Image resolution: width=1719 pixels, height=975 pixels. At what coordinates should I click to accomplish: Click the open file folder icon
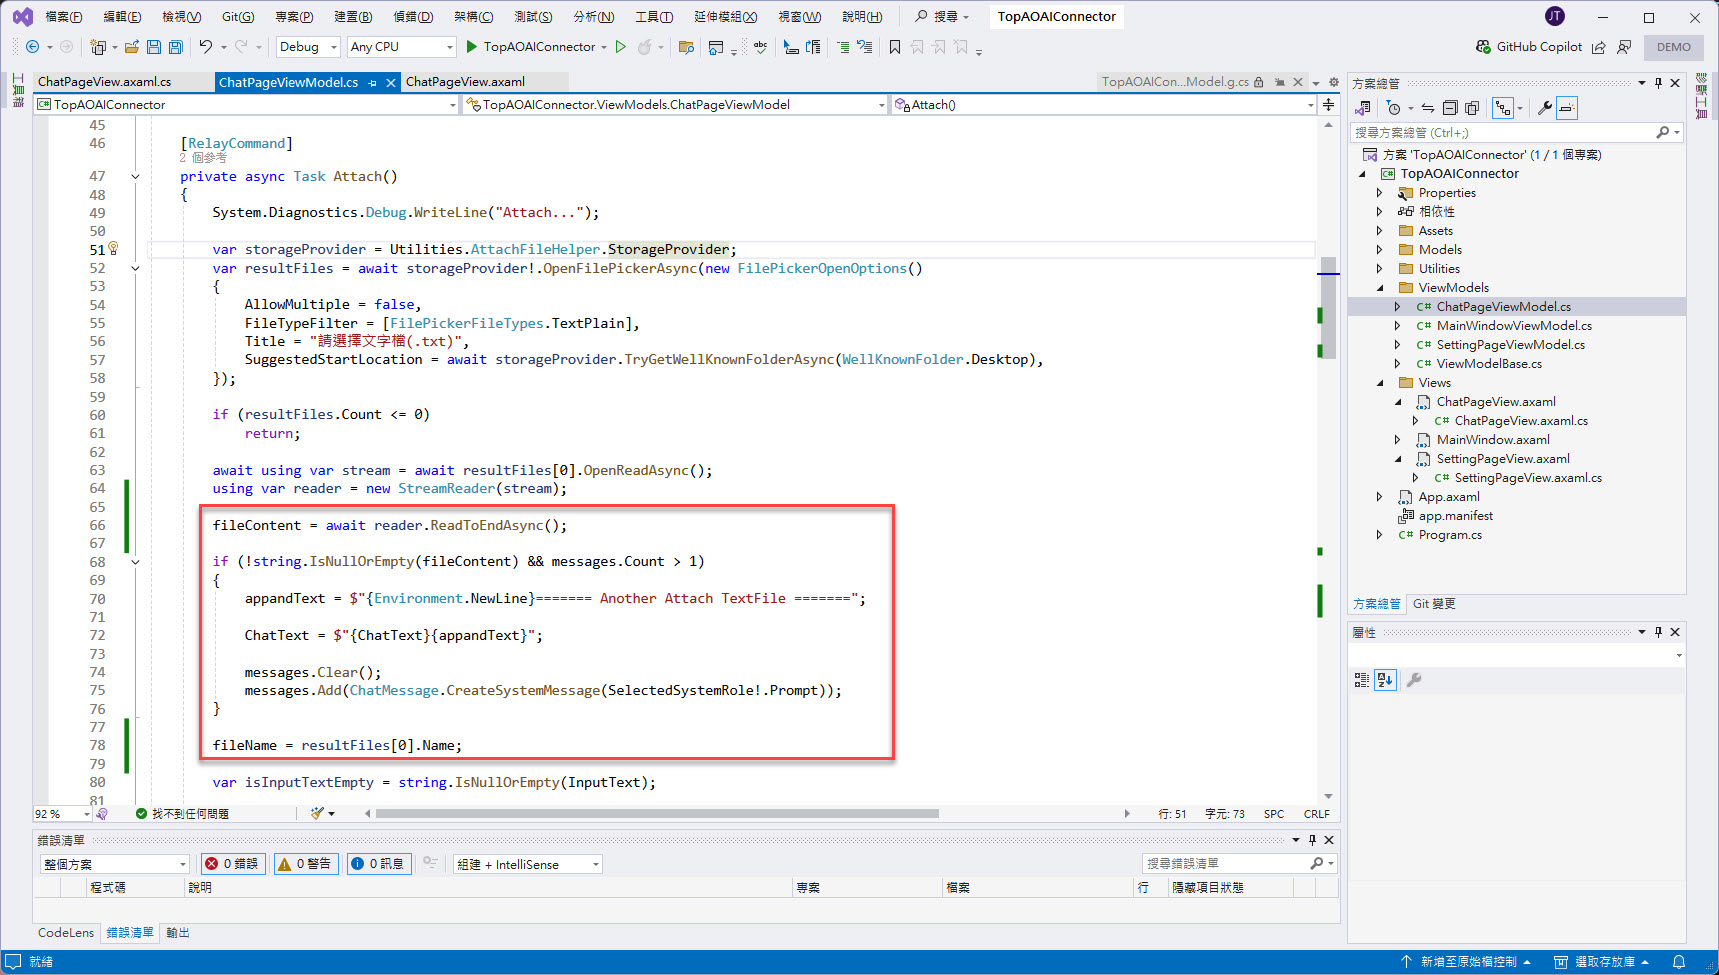tap(131, 47)
